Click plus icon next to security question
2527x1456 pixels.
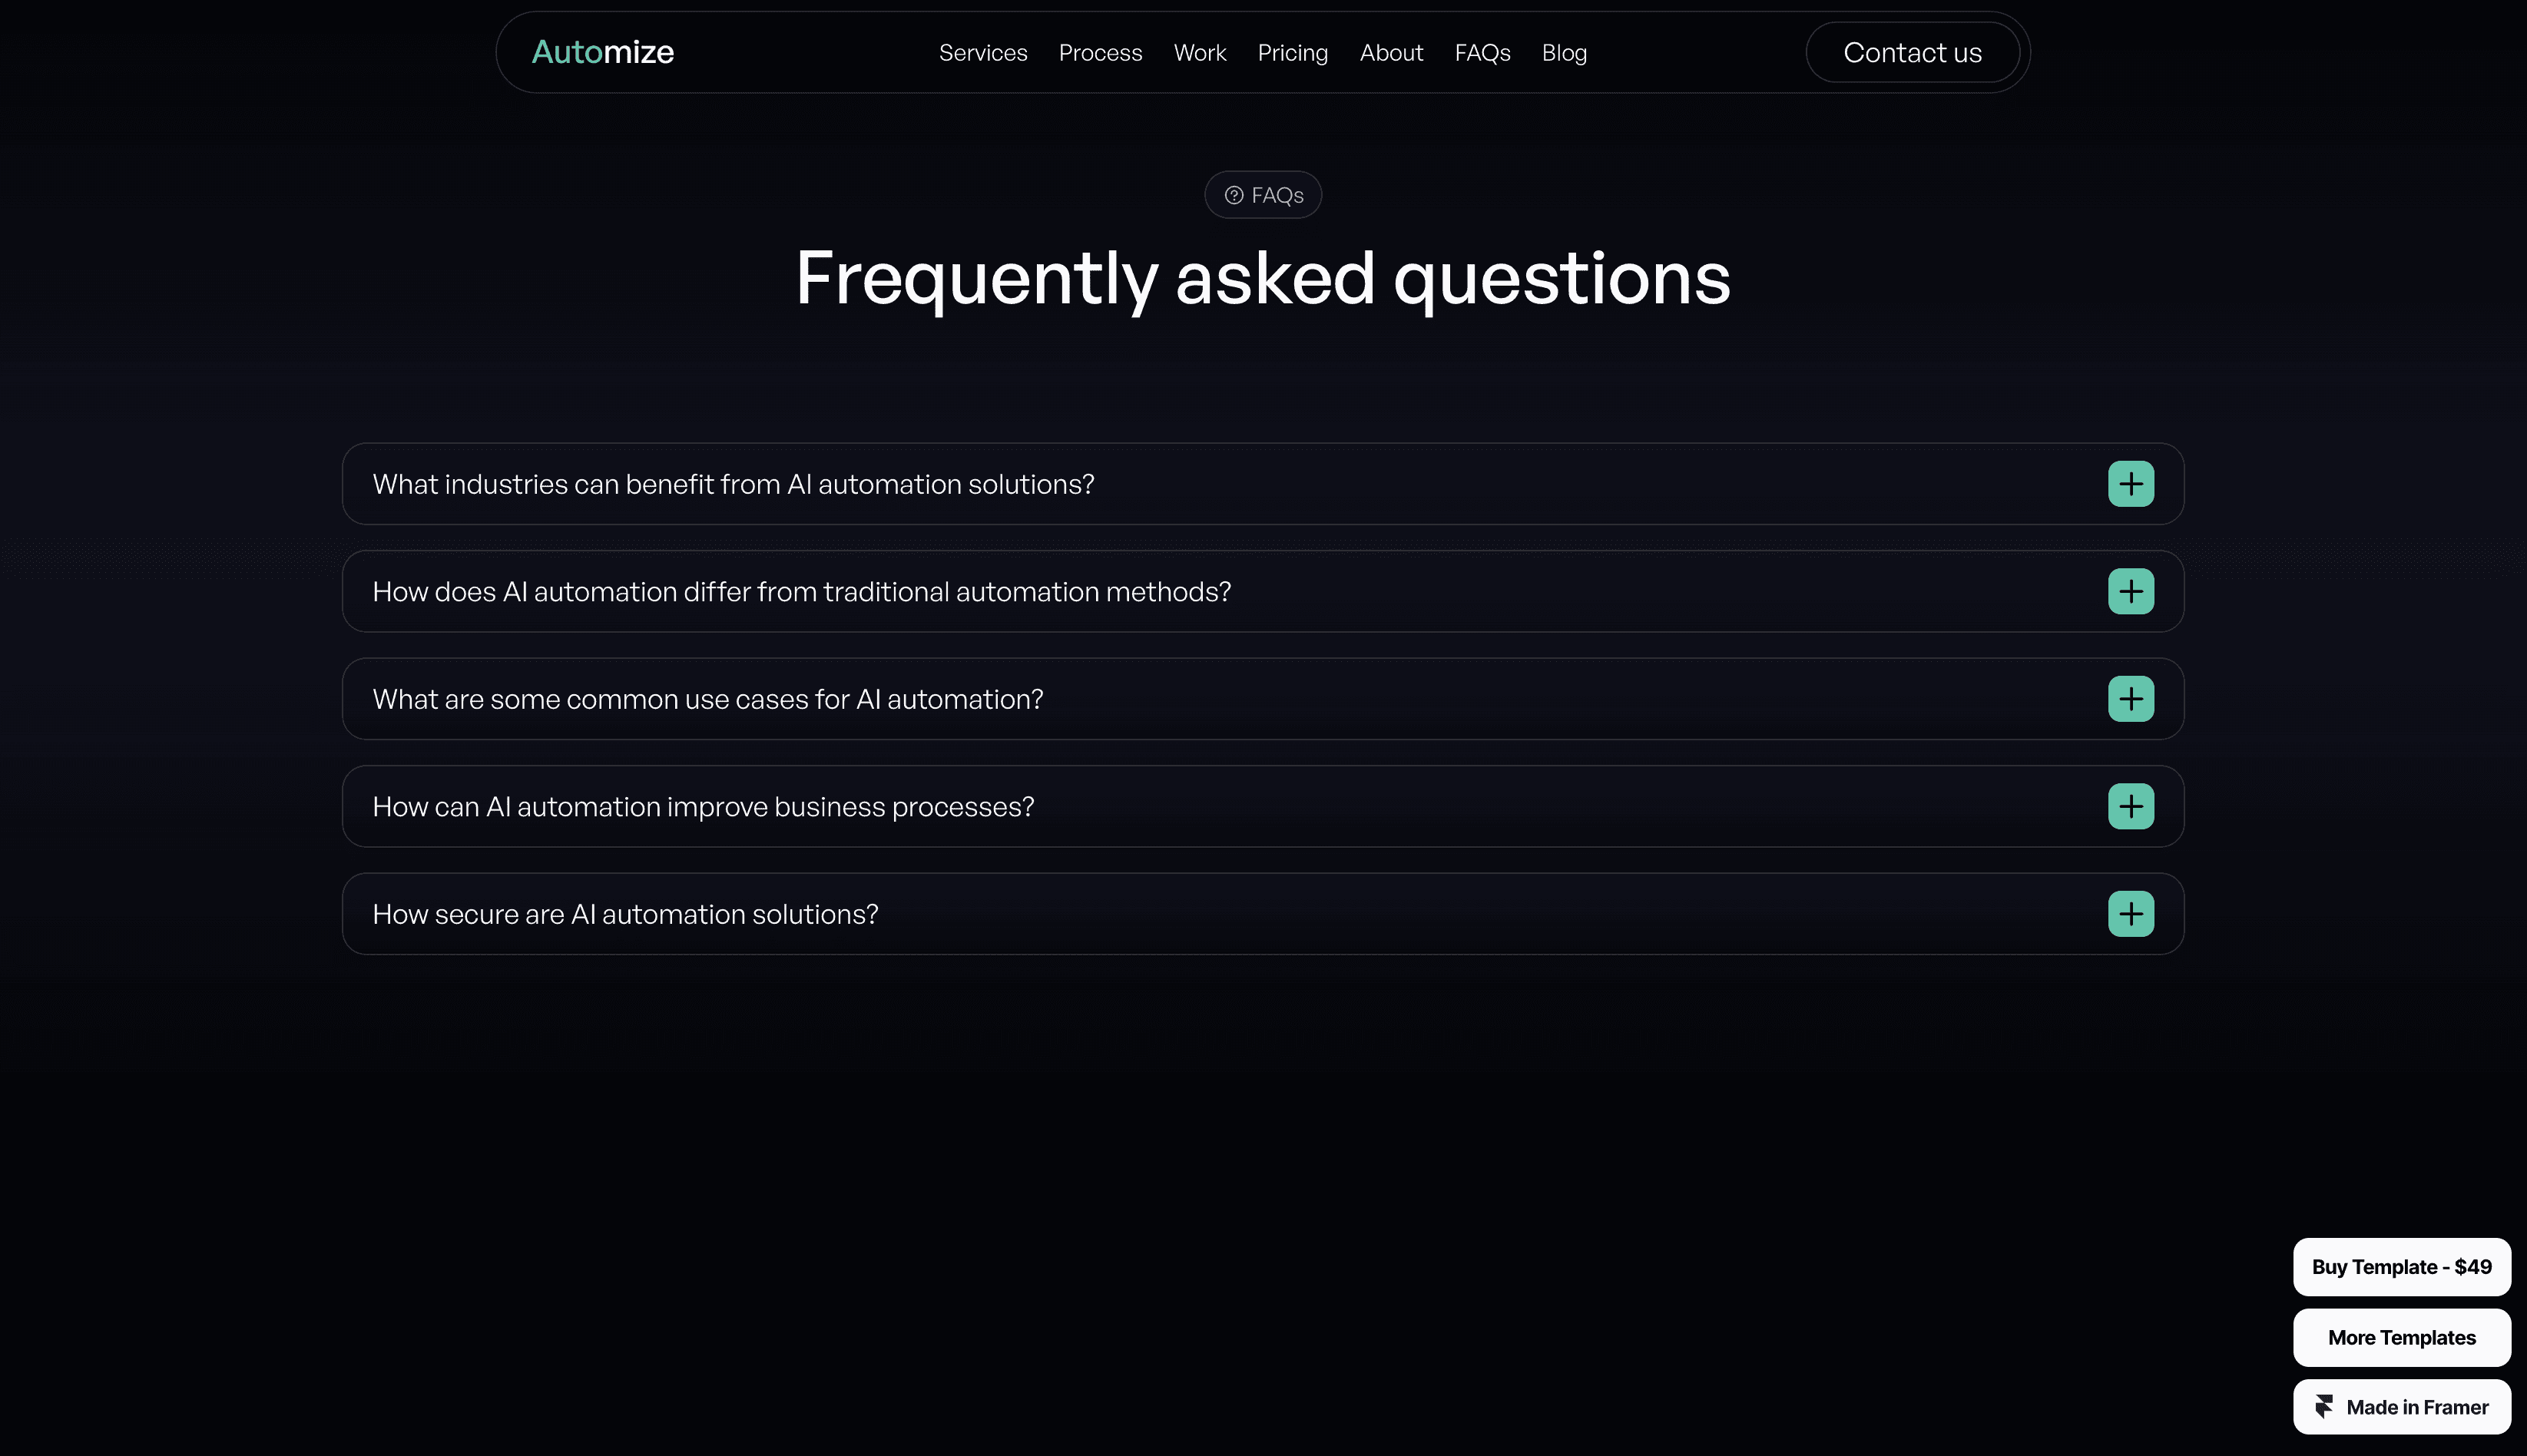click(x=2130, y=914)
